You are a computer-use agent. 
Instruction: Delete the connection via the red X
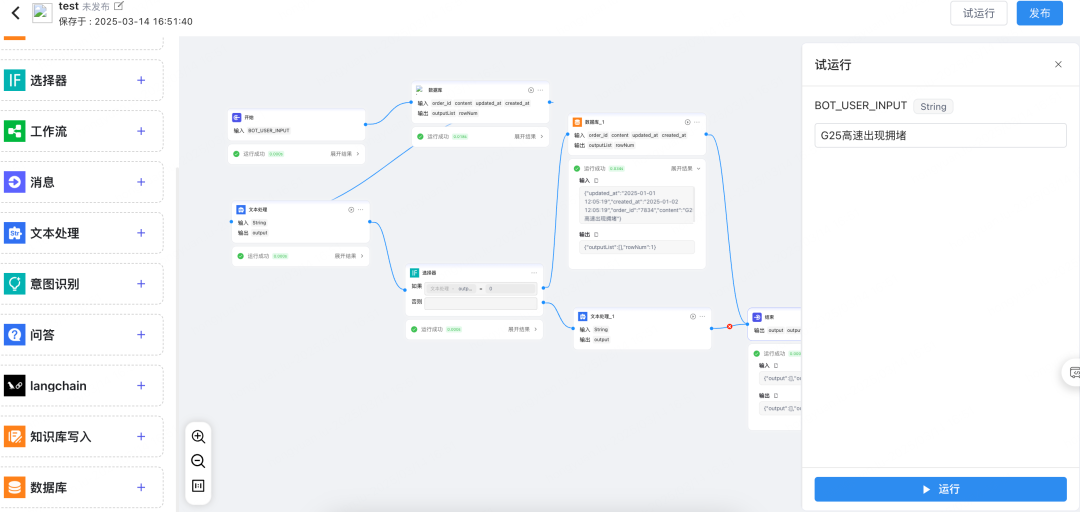tap(729, 327)
